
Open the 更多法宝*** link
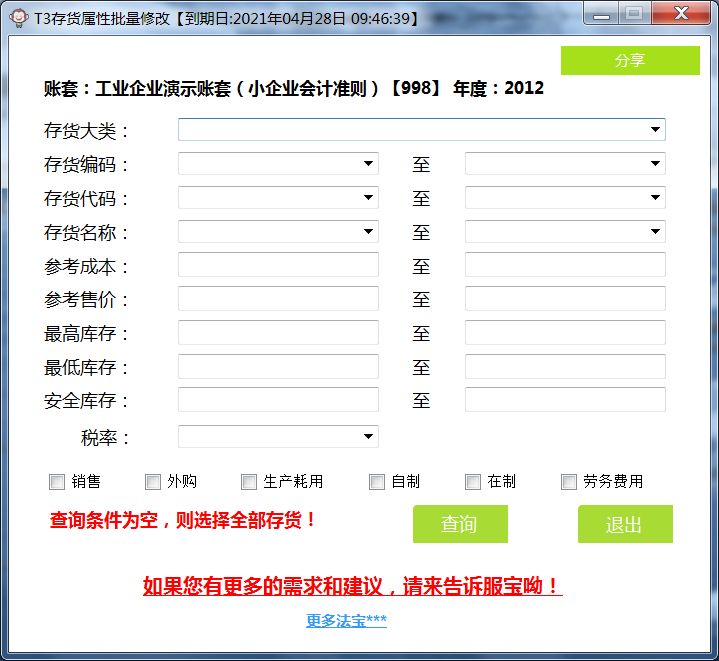click(347, 621)
